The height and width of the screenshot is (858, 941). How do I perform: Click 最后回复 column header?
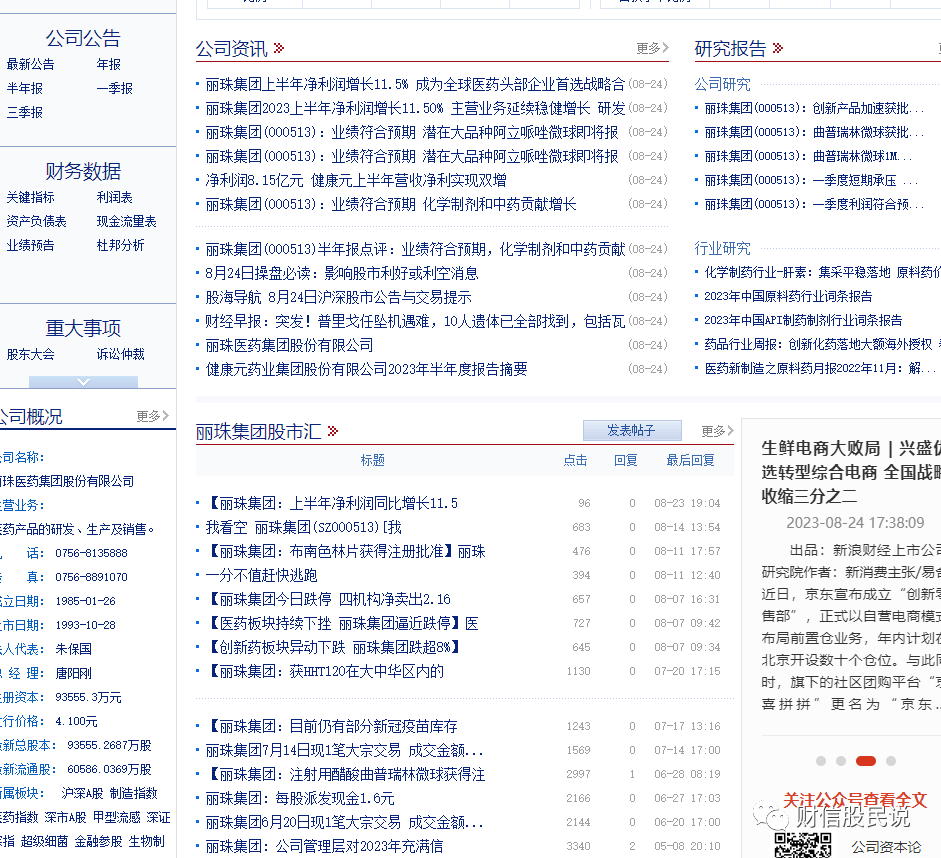click(x=691, y=460)
